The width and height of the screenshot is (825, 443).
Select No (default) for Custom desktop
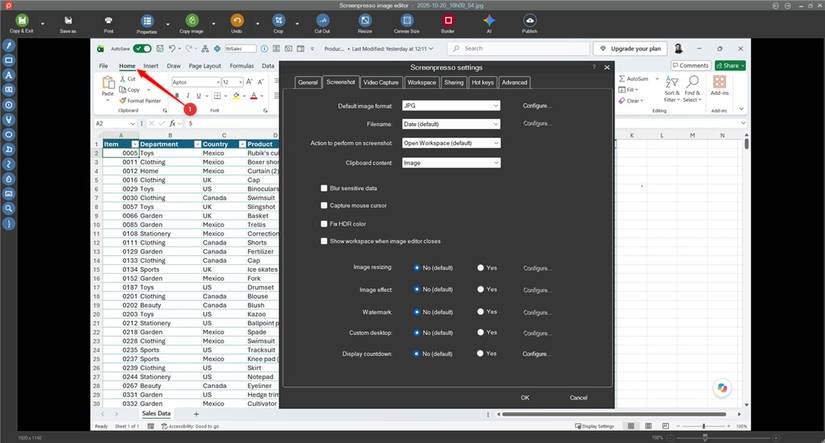tap(417, 333)
